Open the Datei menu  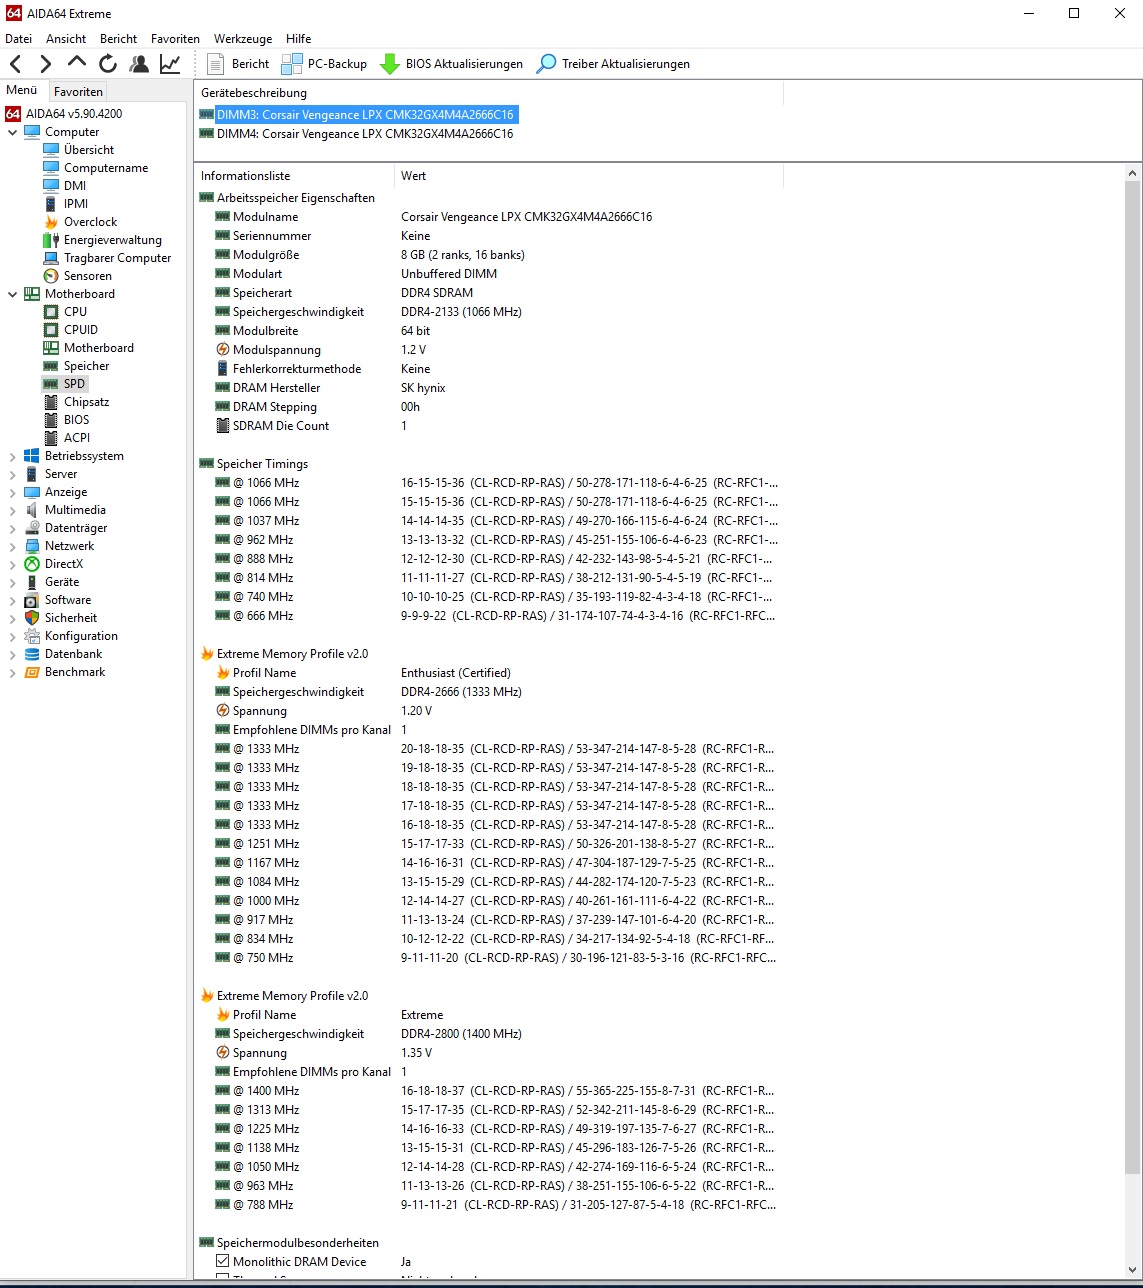(x=19, y=39)
